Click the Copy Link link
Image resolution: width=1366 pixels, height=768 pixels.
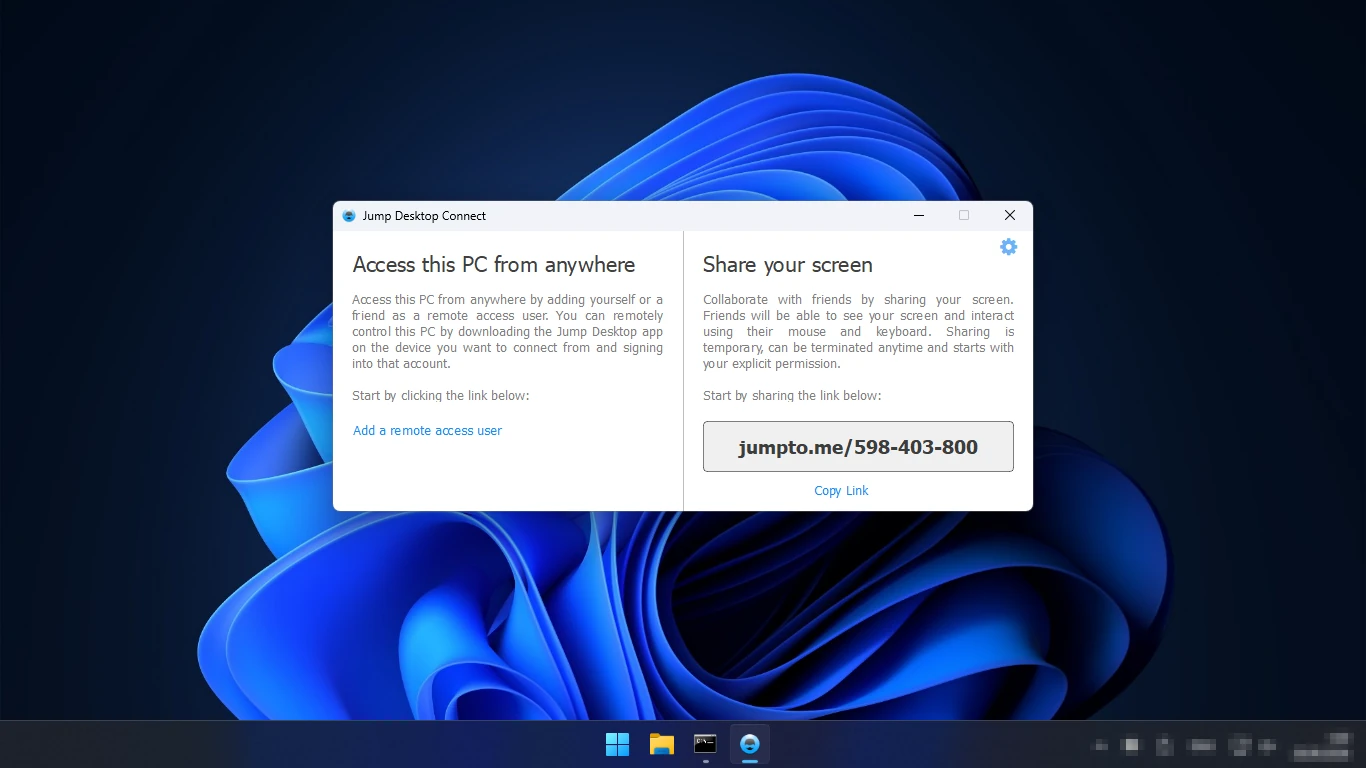[841, 491]
